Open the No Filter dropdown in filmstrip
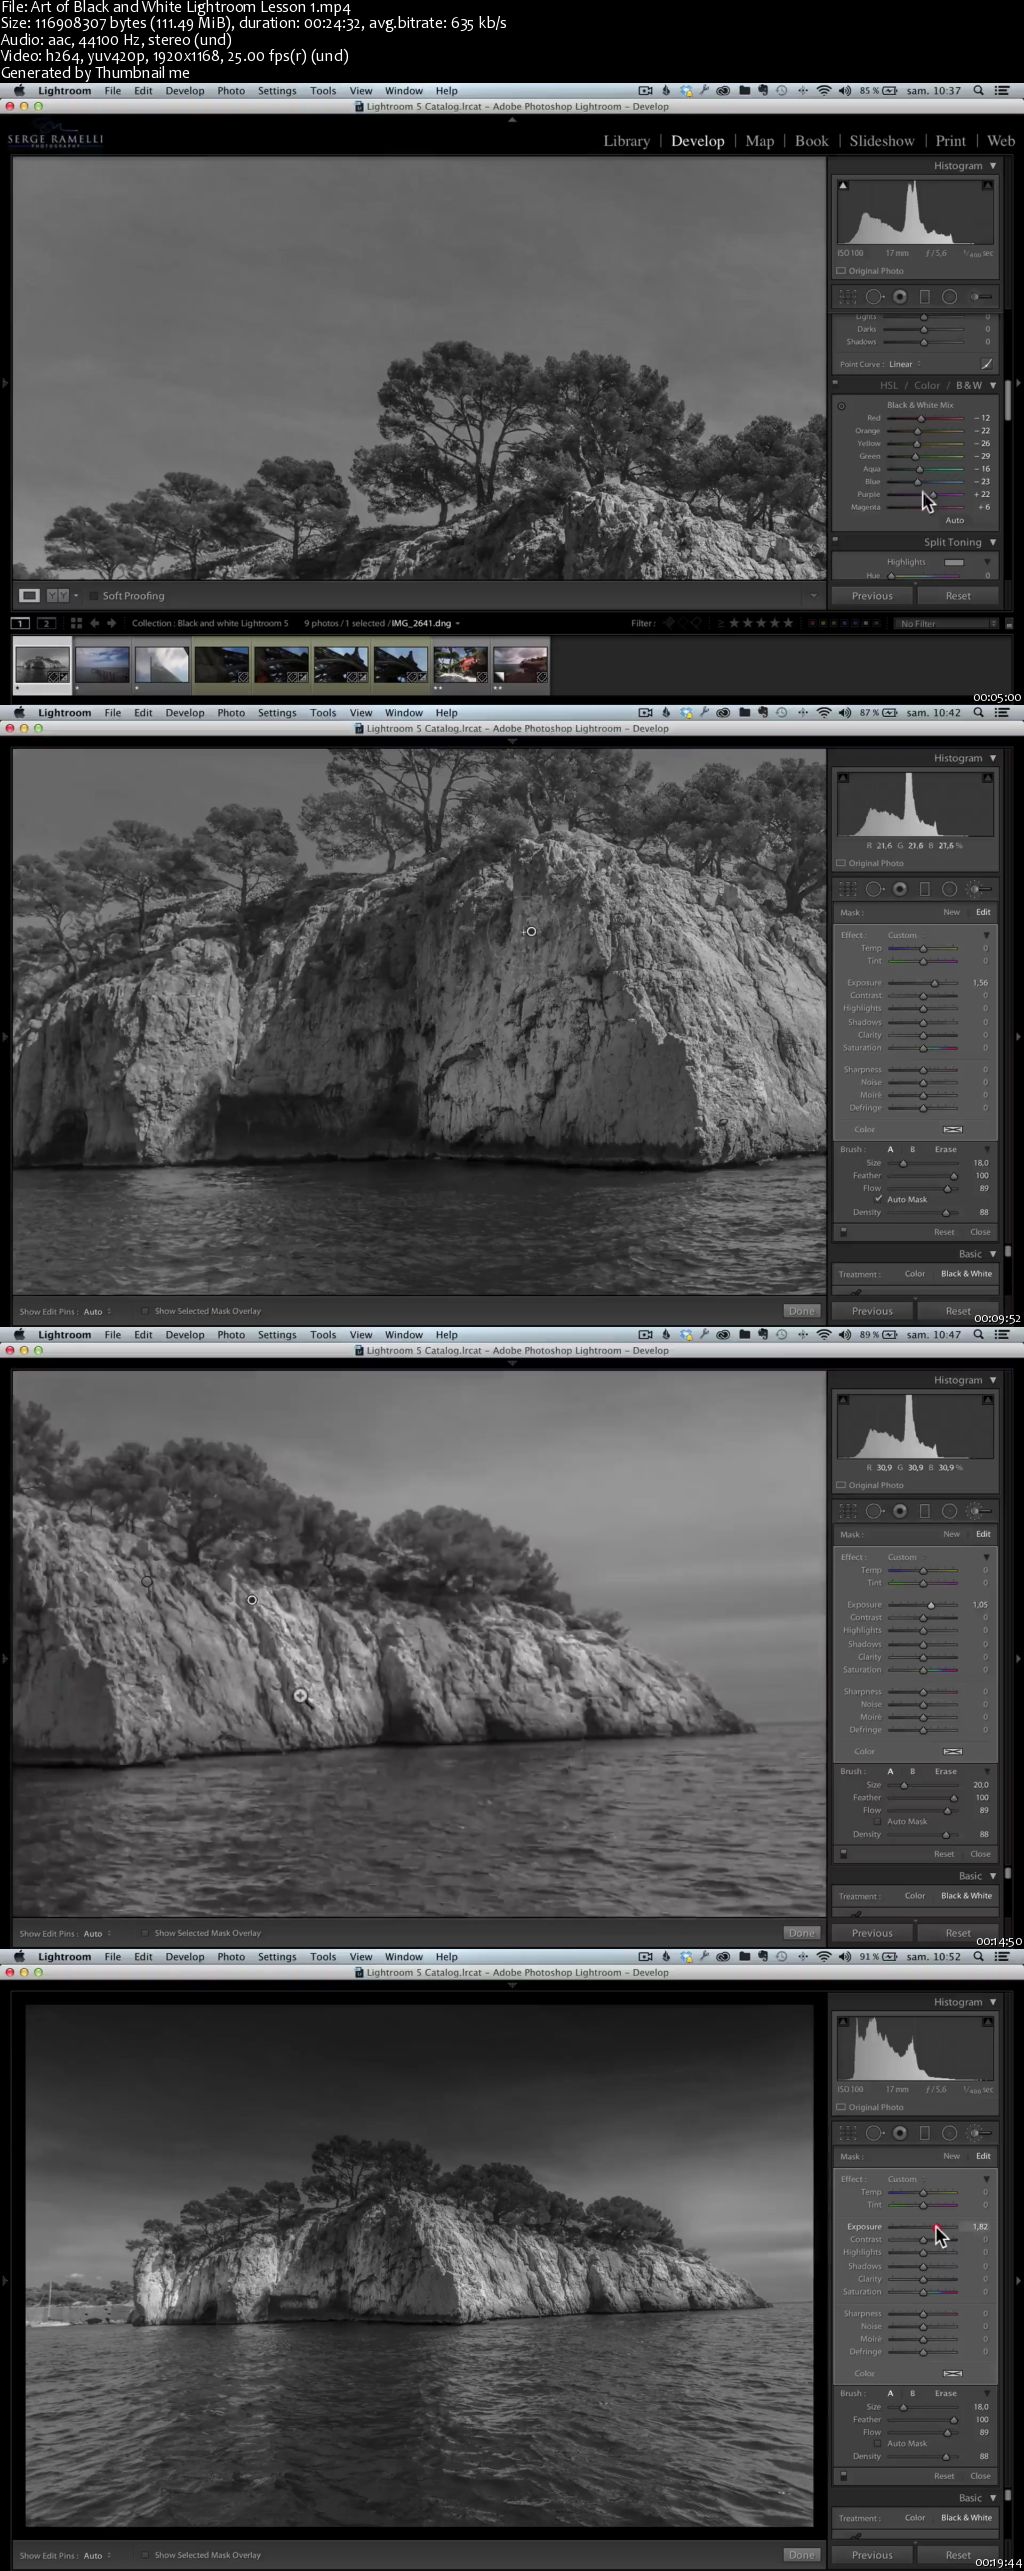This screenshot has width=1024, height=2571. [947, 623]
